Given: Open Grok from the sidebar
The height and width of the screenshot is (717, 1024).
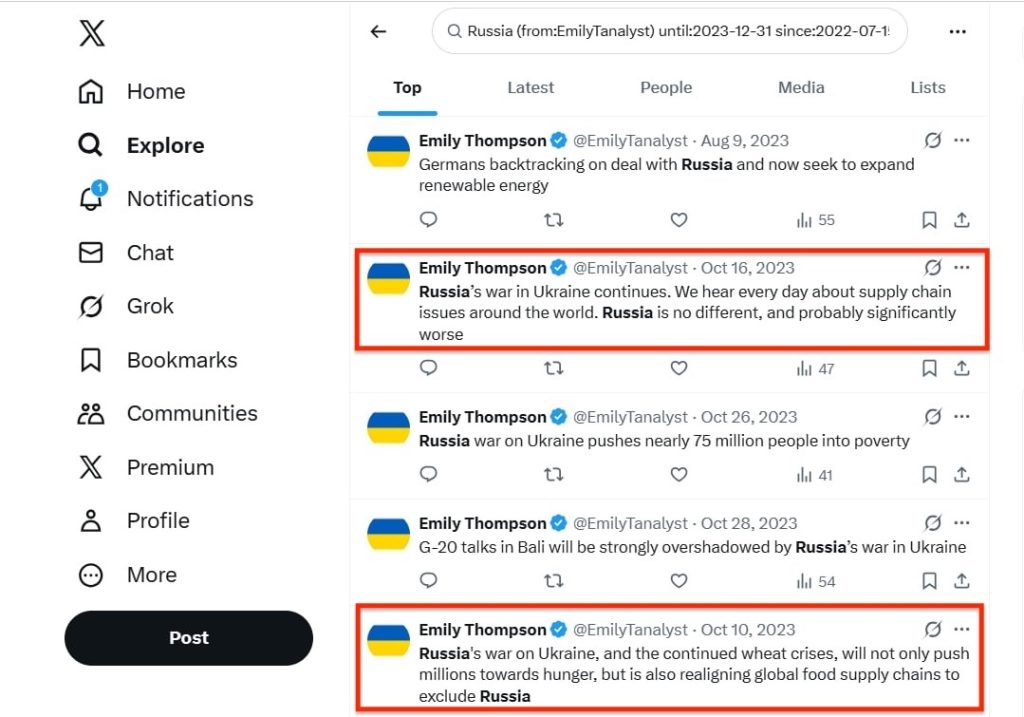Looking at the screenshot, I should click(149, 307).
